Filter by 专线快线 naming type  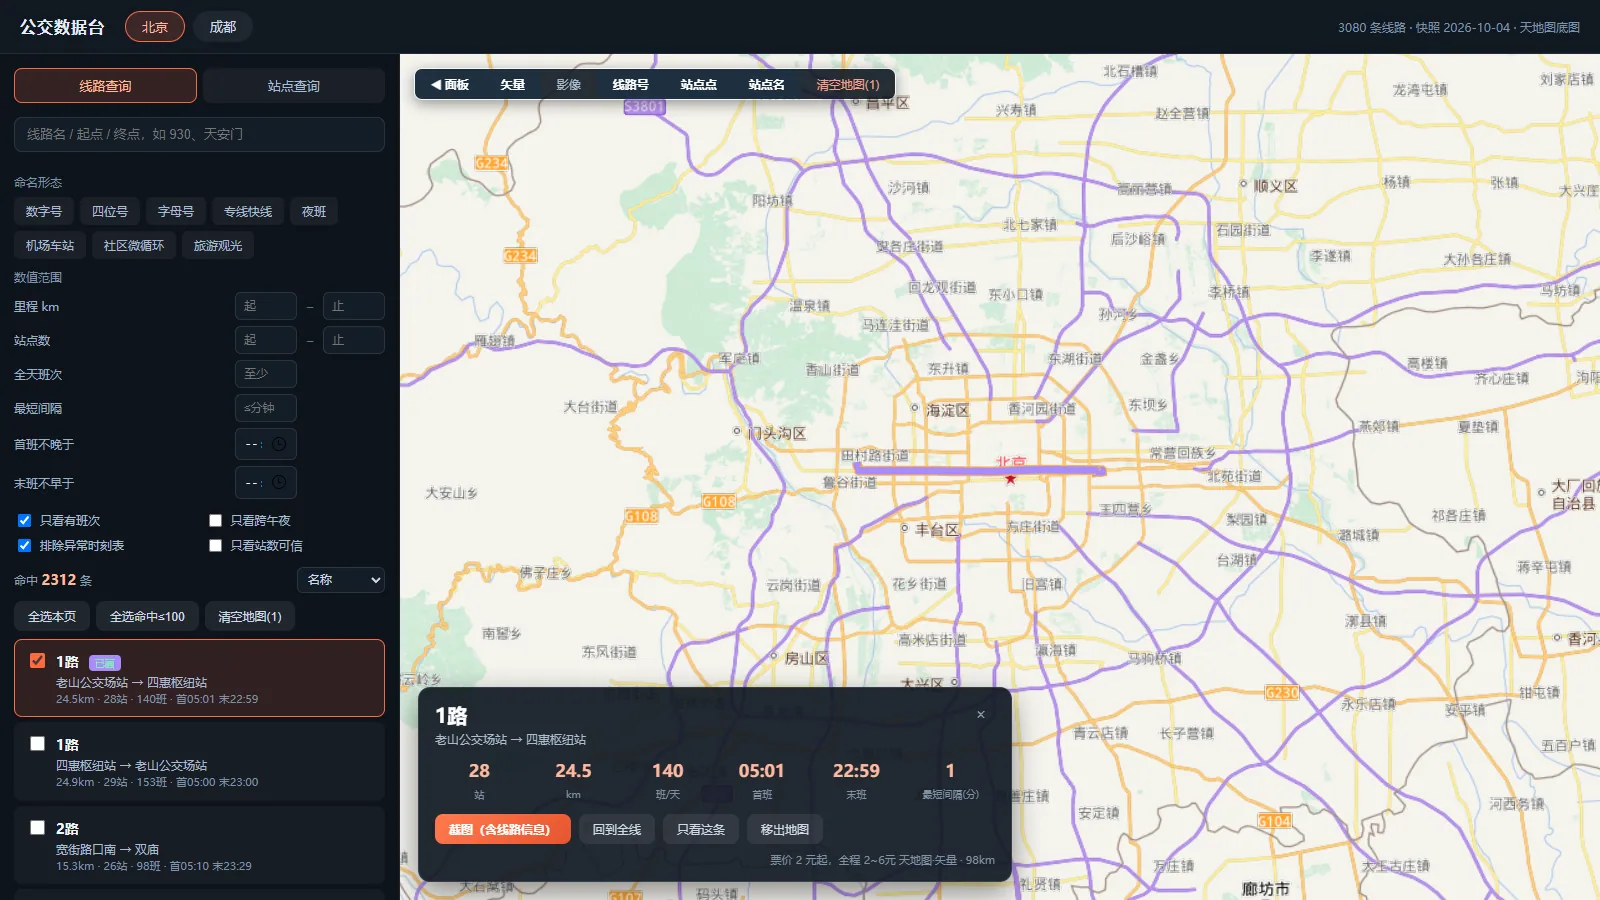tap(248, 212)
